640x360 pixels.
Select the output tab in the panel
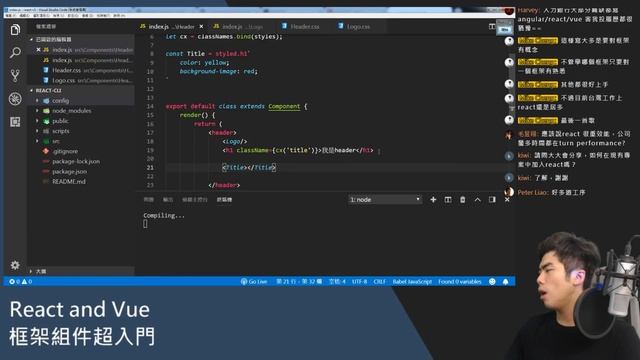tap(168, 200)
